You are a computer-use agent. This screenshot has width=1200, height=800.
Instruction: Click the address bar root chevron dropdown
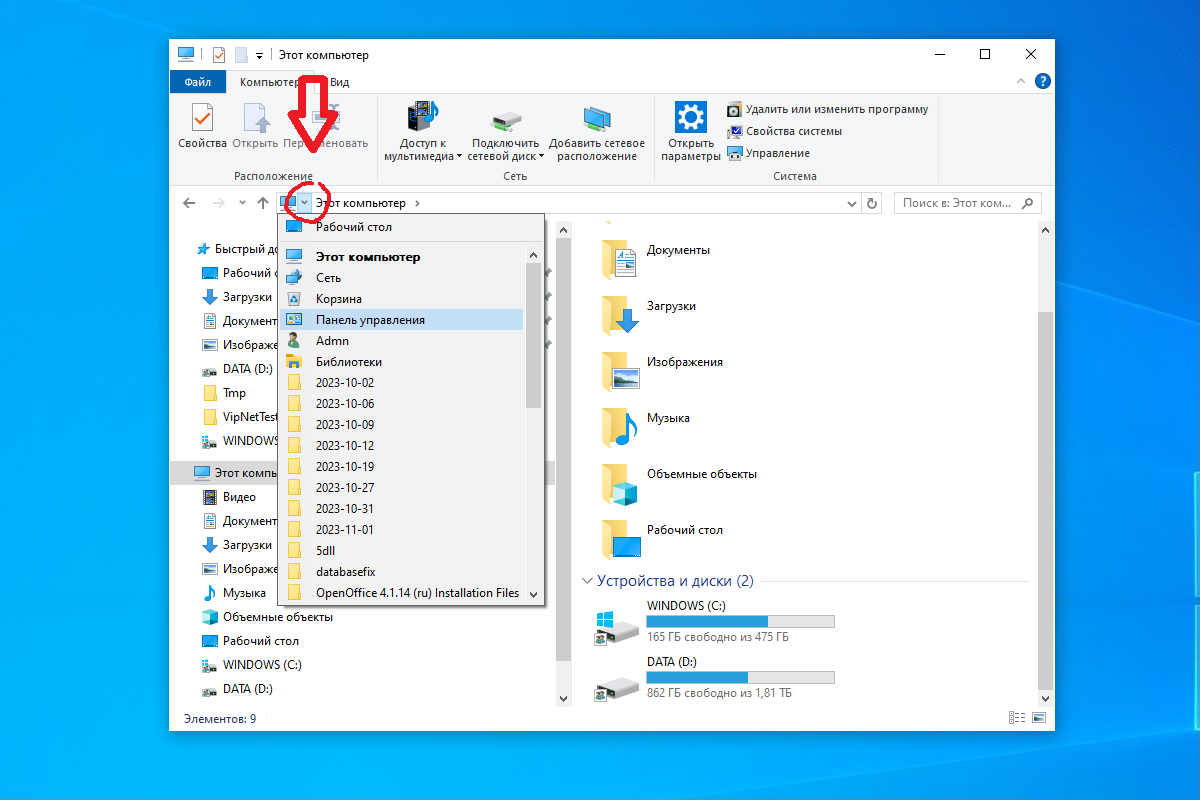[304, 203]
